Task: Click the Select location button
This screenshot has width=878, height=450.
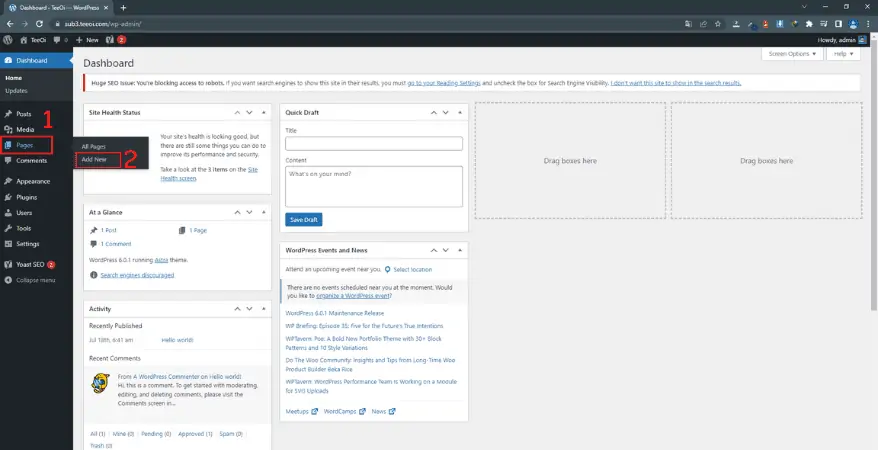Action: (408, 270)
